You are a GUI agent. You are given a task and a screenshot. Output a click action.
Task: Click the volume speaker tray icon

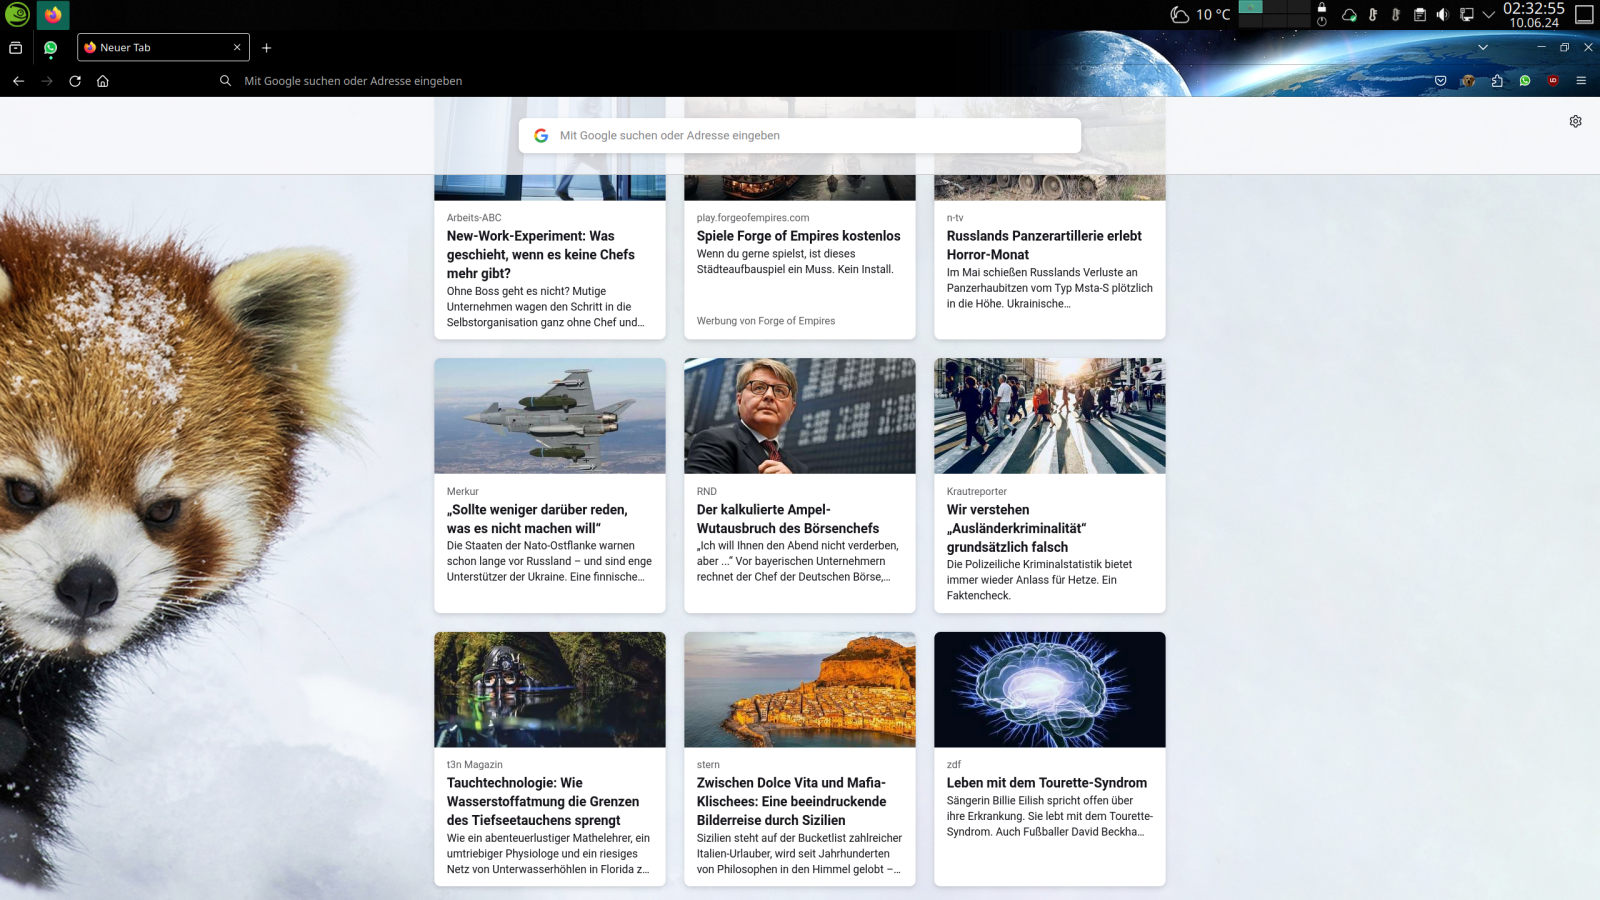coord(1442,15)
